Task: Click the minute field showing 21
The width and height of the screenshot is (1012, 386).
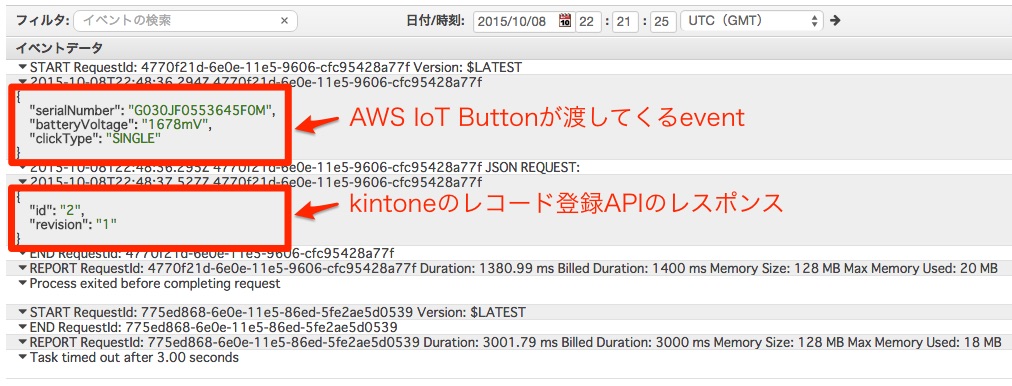Action: pyautogui.click(x=625, y=21)
